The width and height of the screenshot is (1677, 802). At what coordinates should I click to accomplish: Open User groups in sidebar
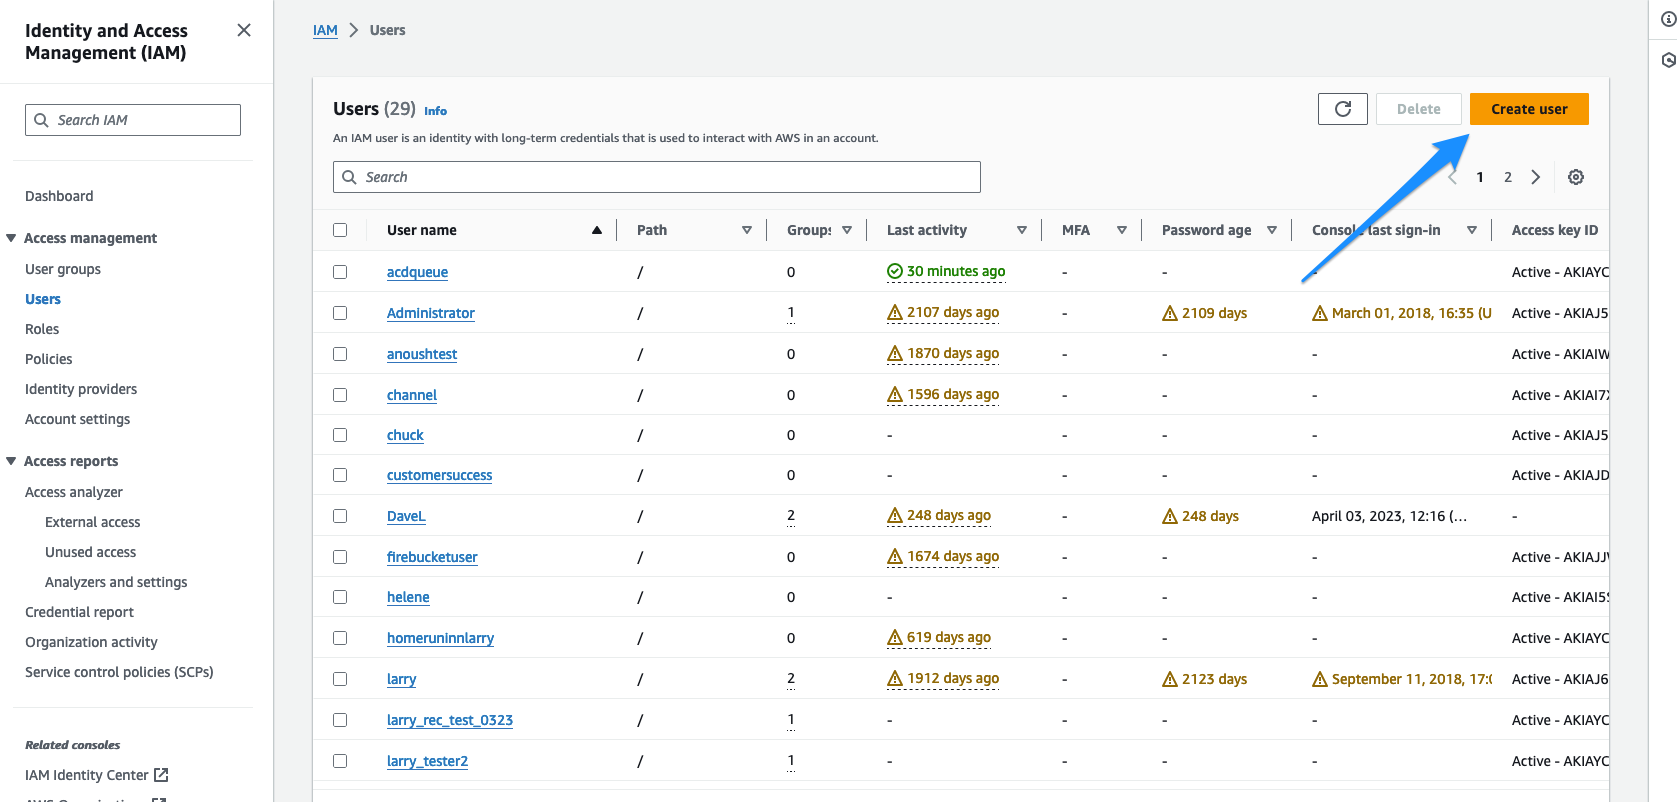coord(63,269)
